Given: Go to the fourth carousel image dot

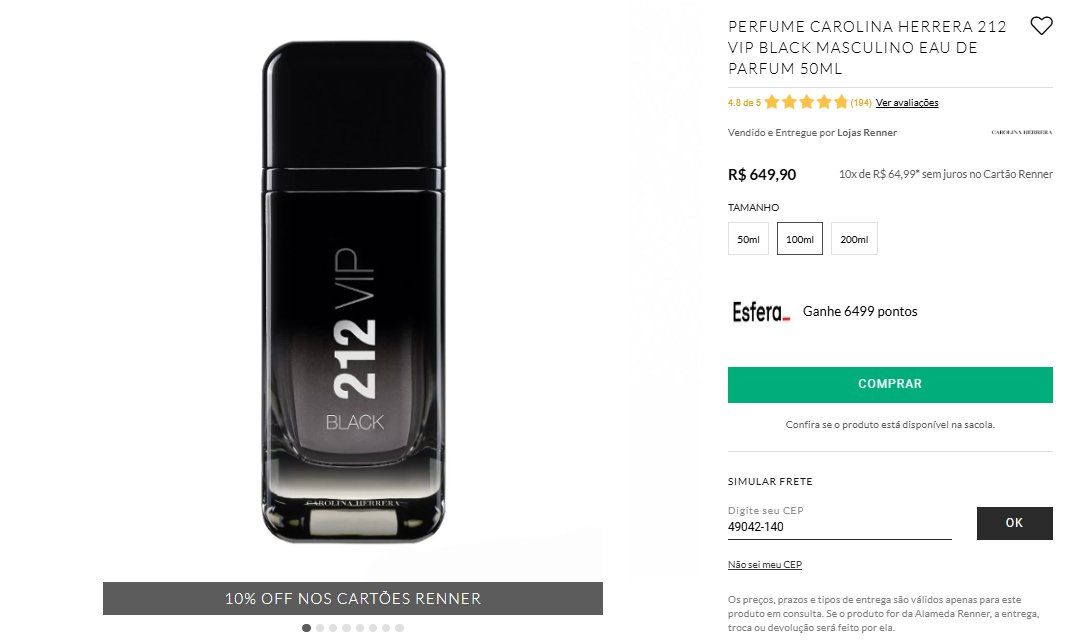Looking at the screenshot, I should 346,628.
